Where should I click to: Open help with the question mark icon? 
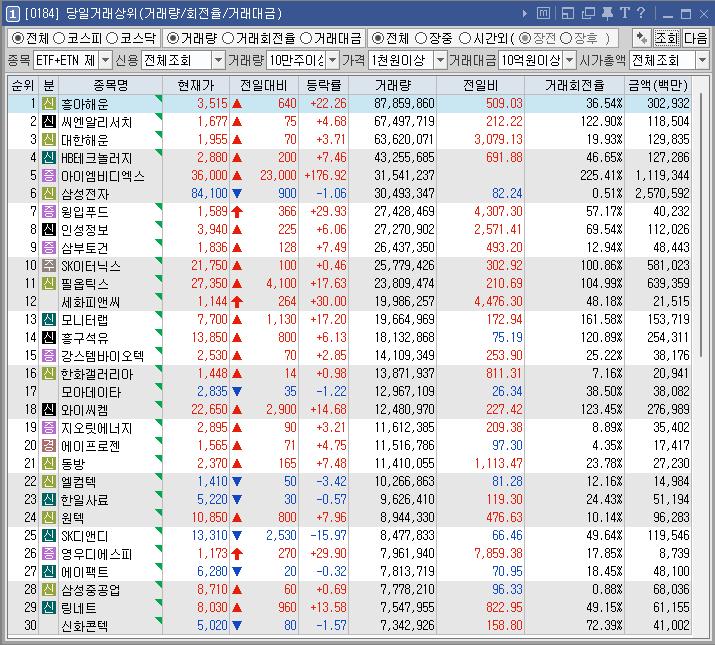pos(641,13)
